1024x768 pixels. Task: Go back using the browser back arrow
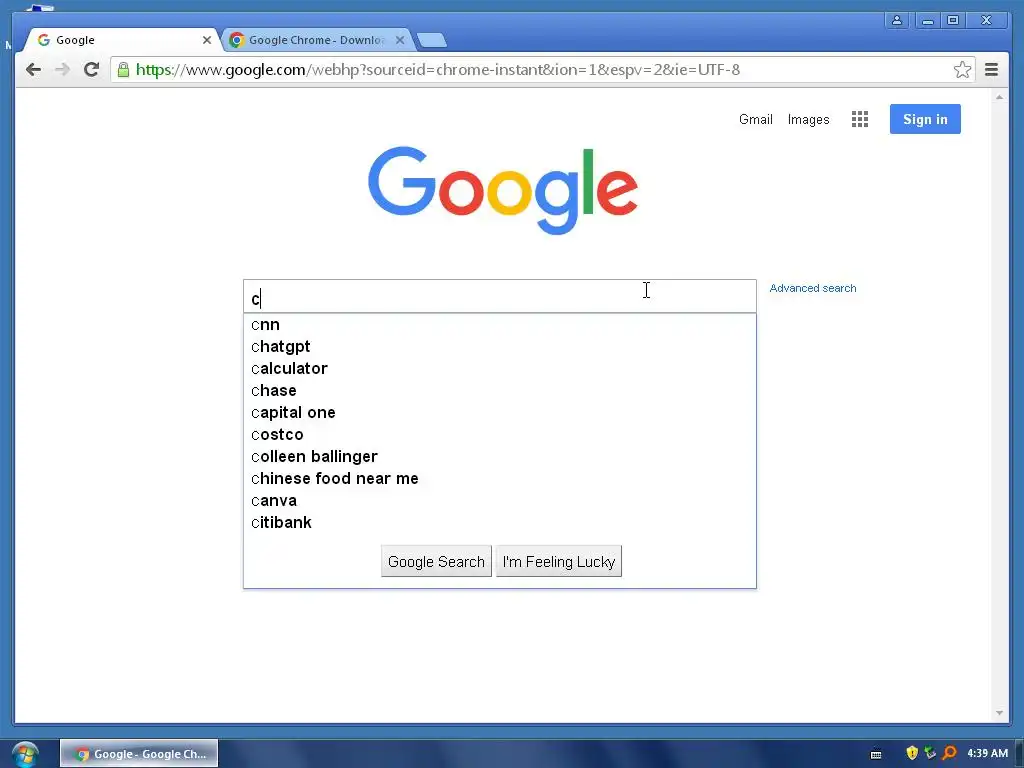(33, 69)
